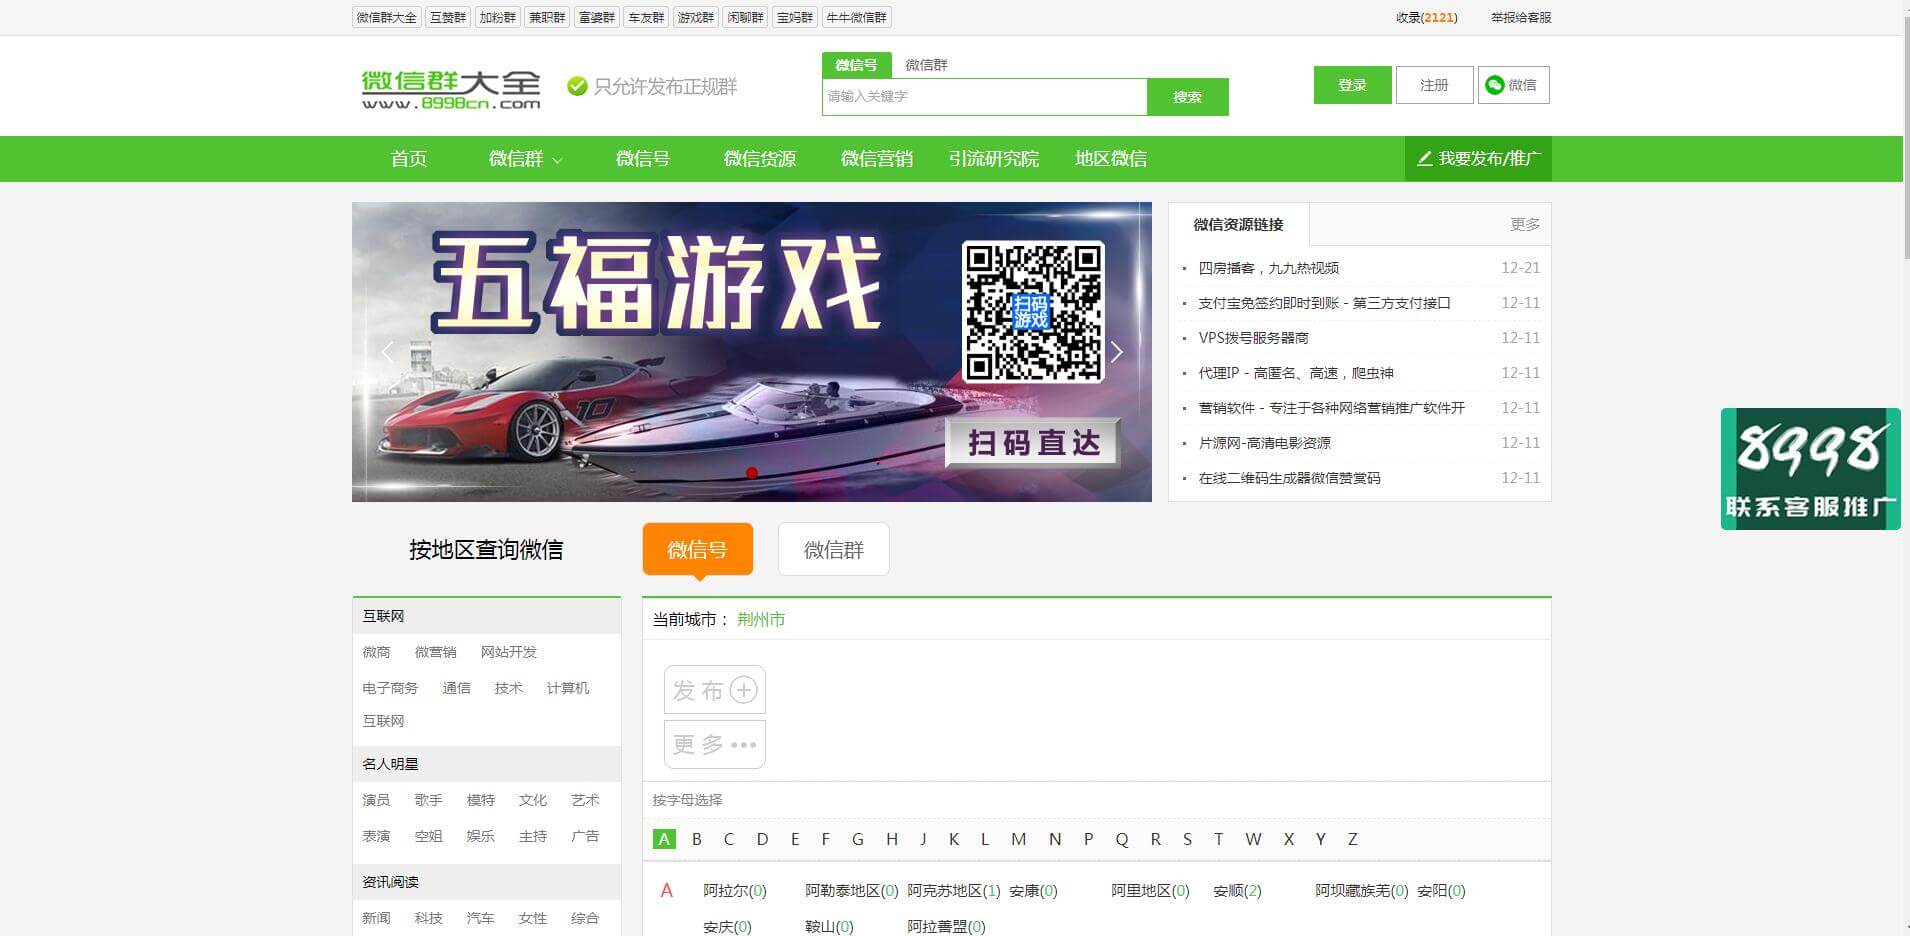This screenshot has height=936, width=1910.
Task: Click the red carousel indicator dot
Action: [752, 473]
